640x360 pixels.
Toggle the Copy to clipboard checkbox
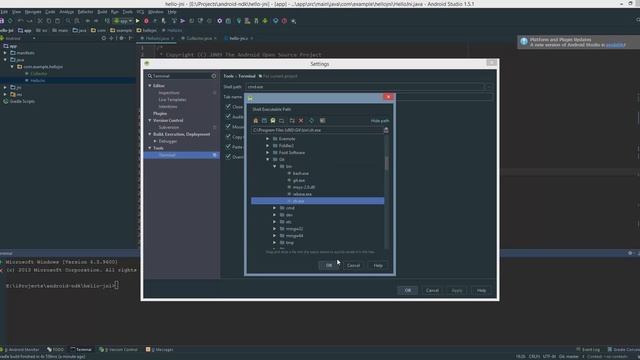228,137
